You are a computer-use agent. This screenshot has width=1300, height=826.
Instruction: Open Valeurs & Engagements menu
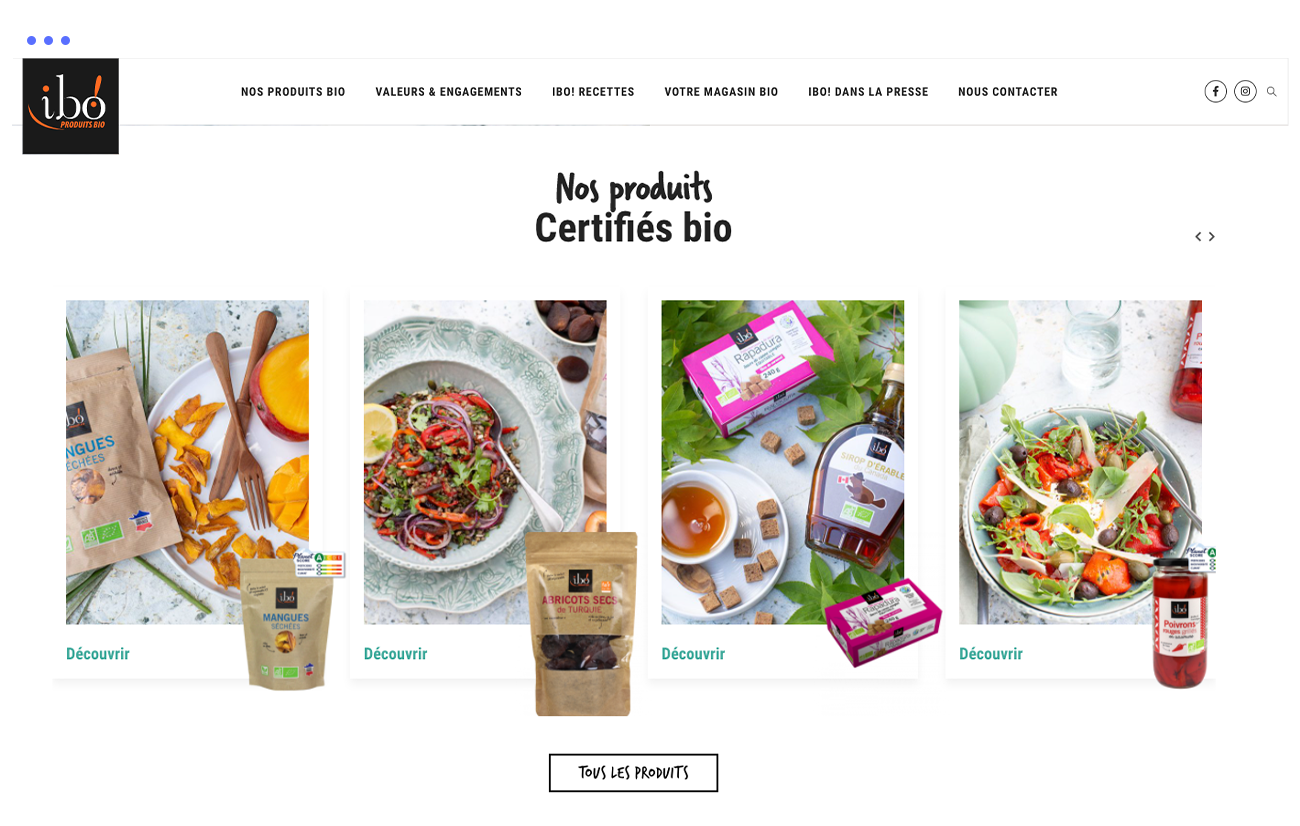tap(449, 92)
